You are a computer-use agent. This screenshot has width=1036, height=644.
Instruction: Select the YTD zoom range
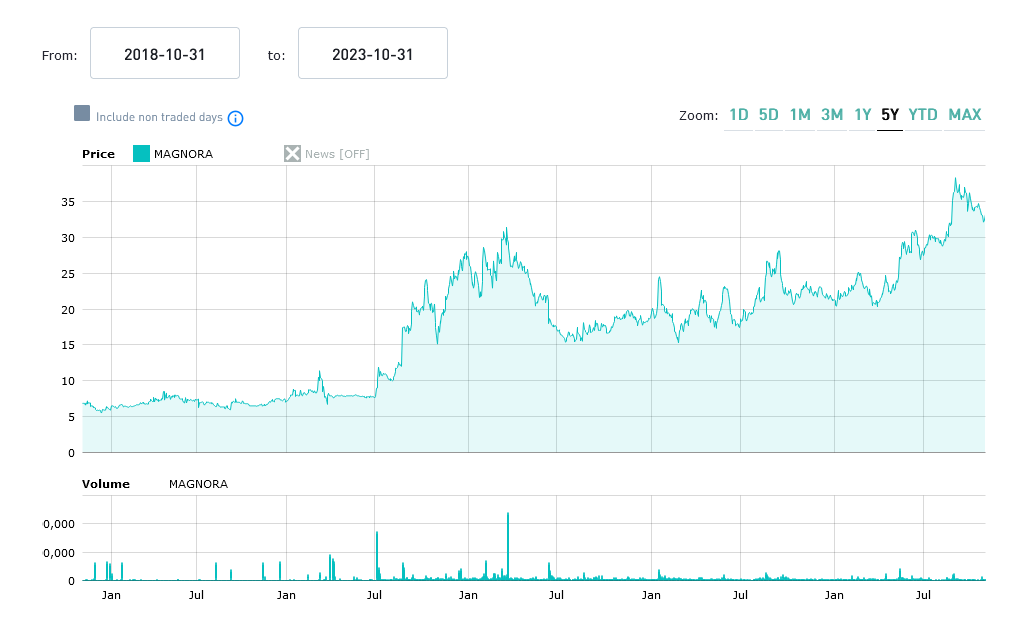[x=923, y=115]
